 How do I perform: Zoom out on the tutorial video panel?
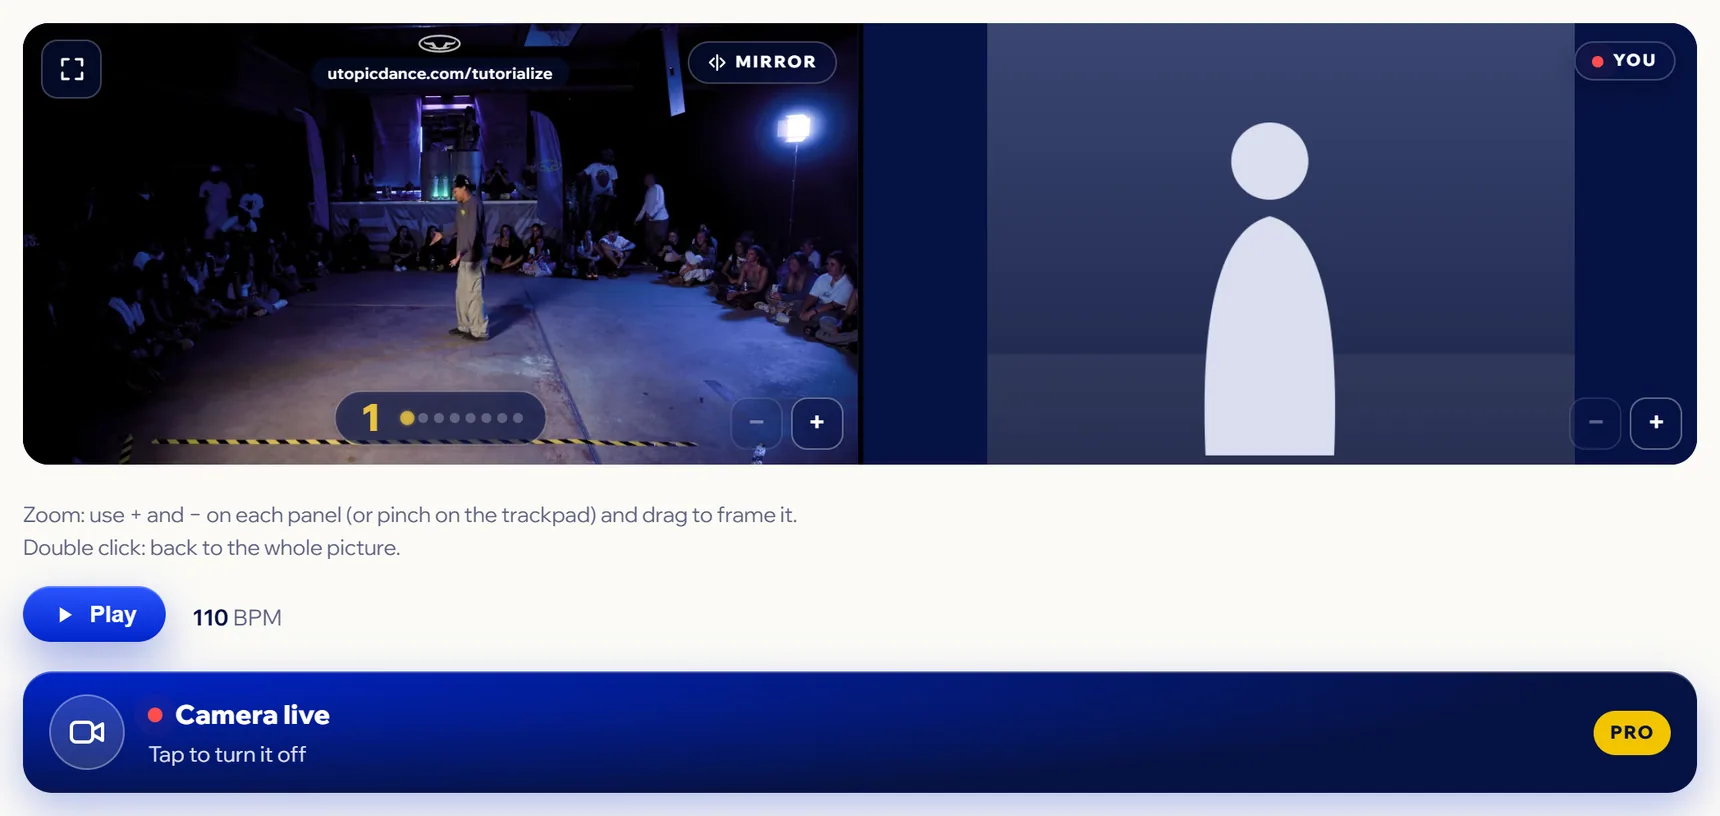click(x=756, y=423)
